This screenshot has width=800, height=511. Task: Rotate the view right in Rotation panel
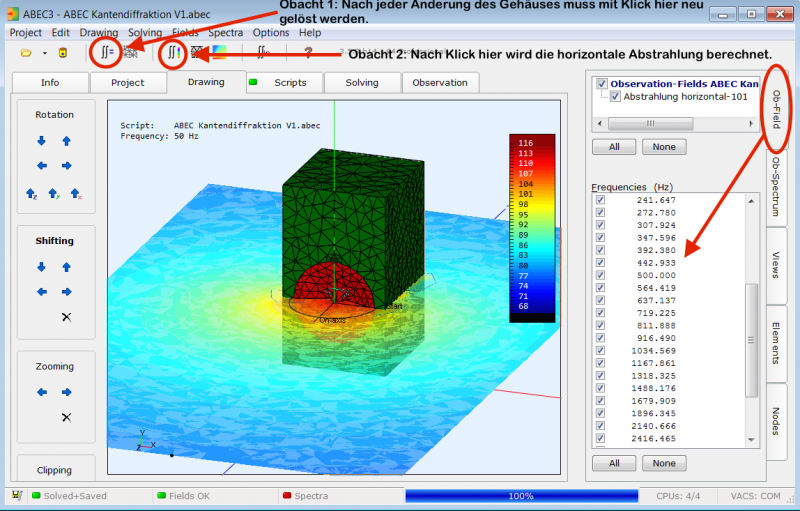click(x=67, y=166)
